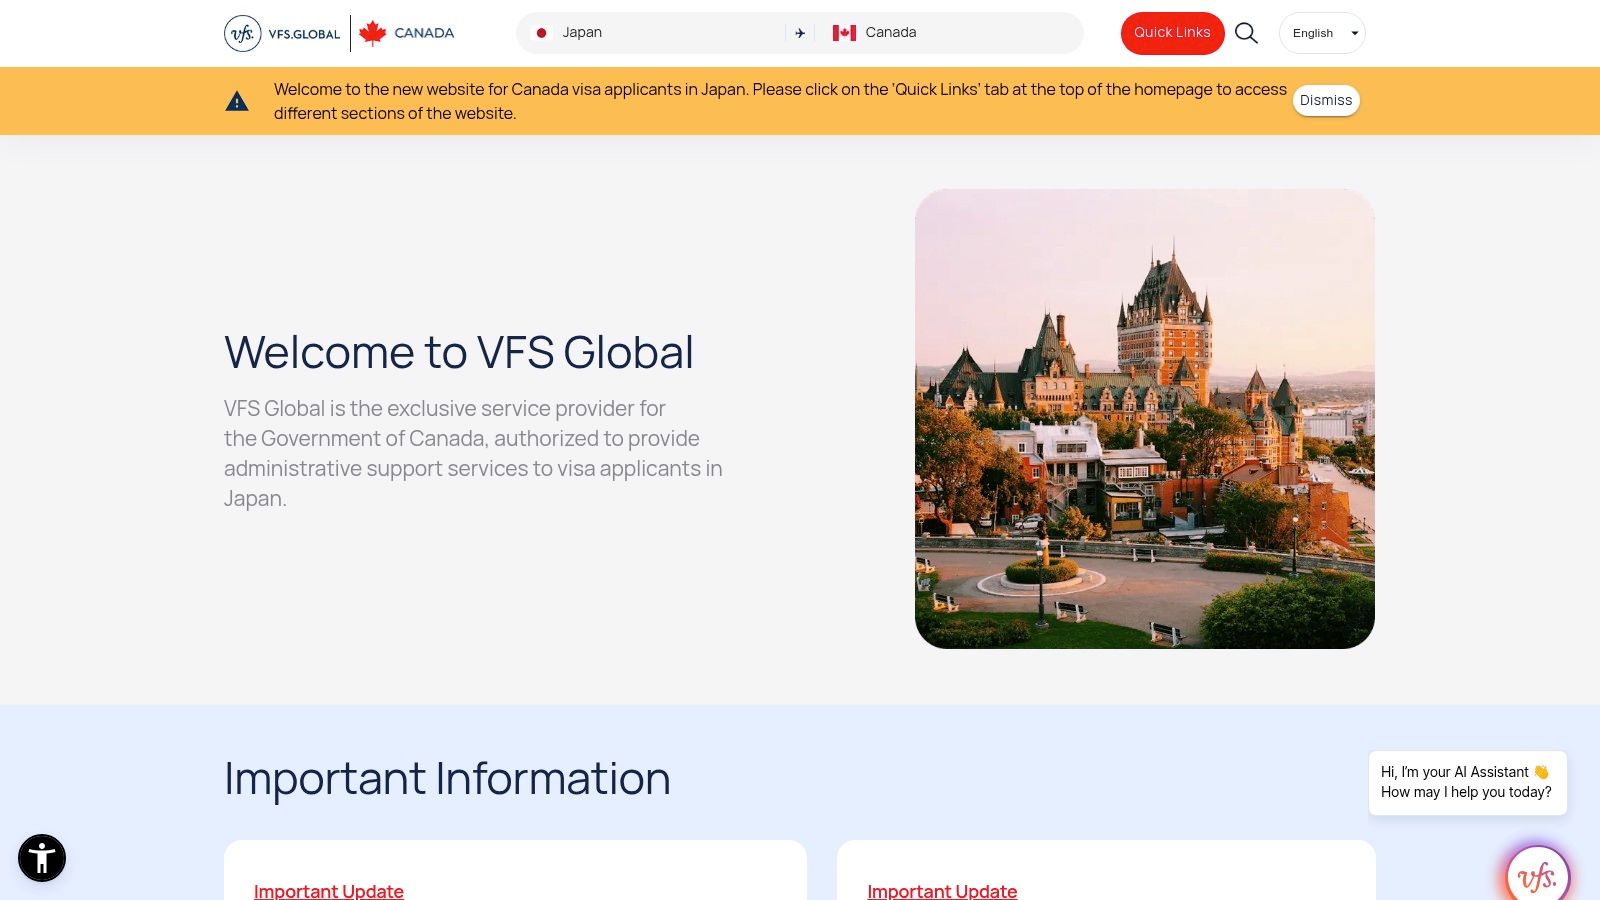Expand the English language dropdown
The width and height of the screenshot is (1600, 900).
1322,33
